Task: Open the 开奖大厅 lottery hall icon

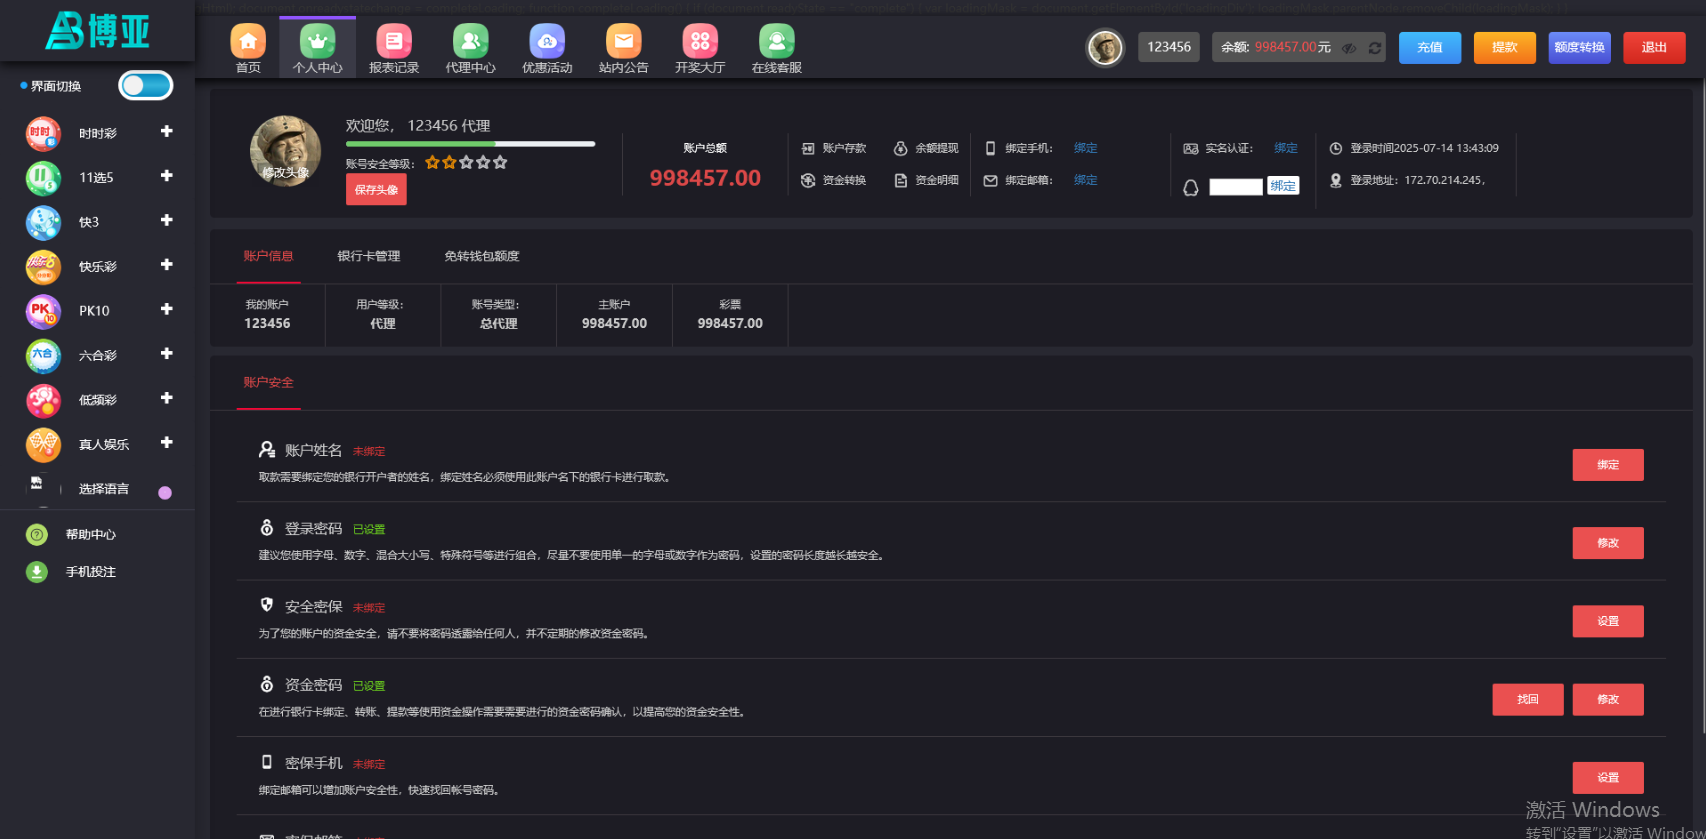Action: pyautogui.click(x=700, y=41)
